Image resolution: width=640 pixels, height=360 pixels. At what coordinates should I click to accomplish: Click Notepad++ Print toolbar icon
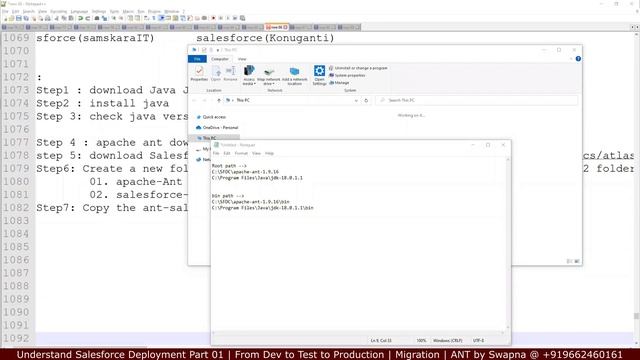48,18
